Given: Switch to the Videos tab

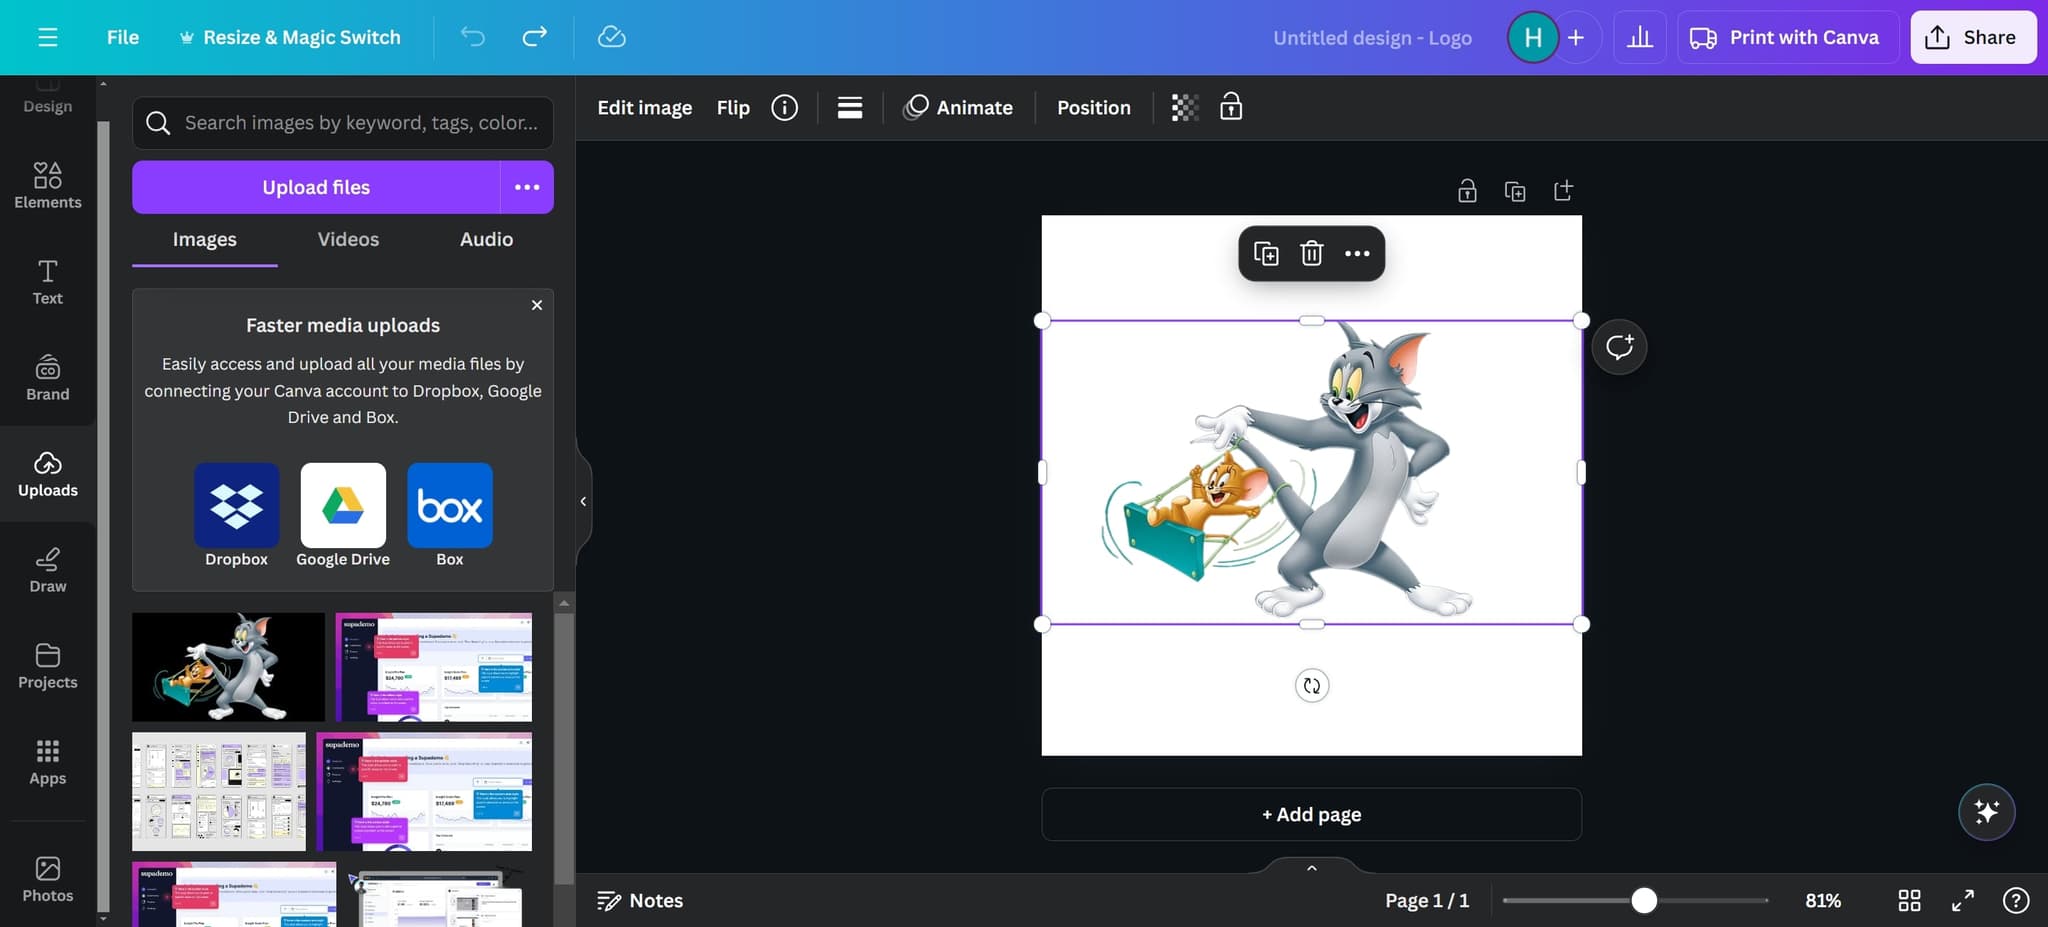Looking at the screenshot, I should (x=347, y=239).
